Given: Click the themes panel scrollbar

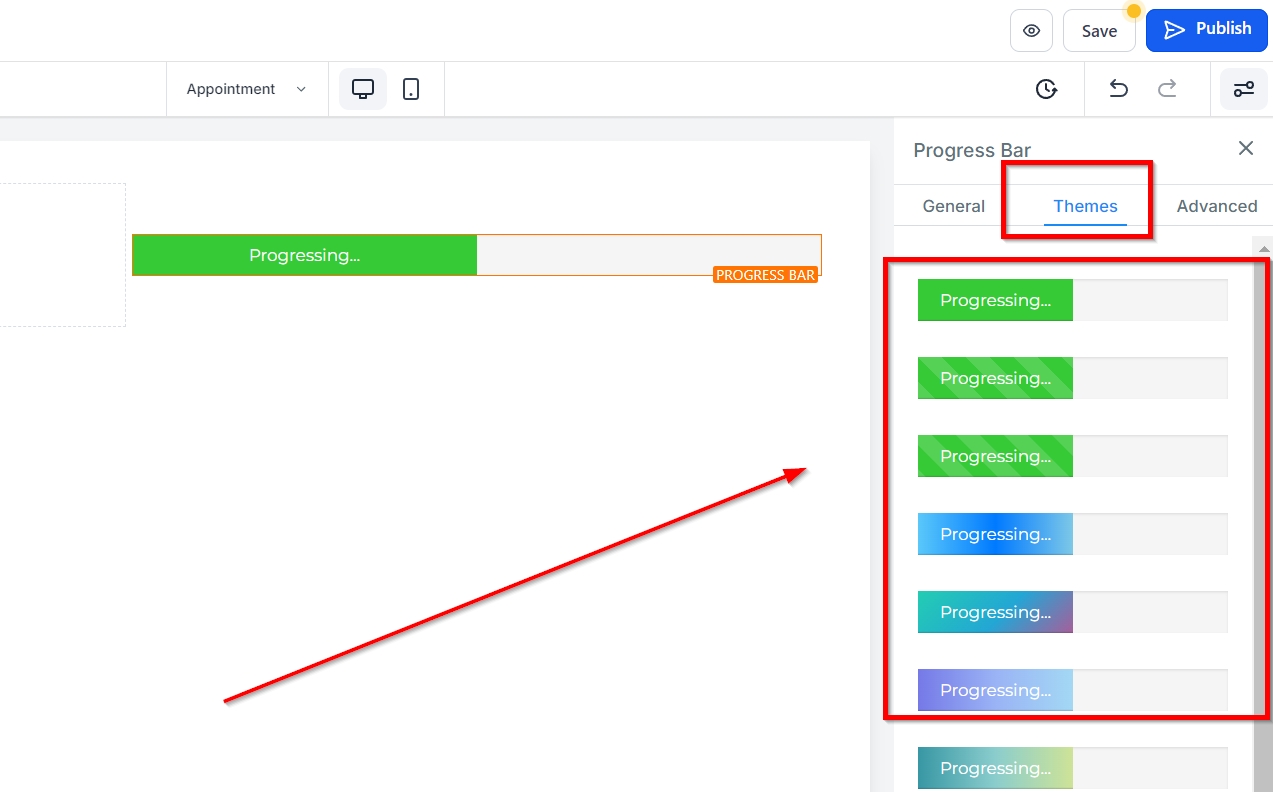Looking at the screenshot, I should [1263, 500].
